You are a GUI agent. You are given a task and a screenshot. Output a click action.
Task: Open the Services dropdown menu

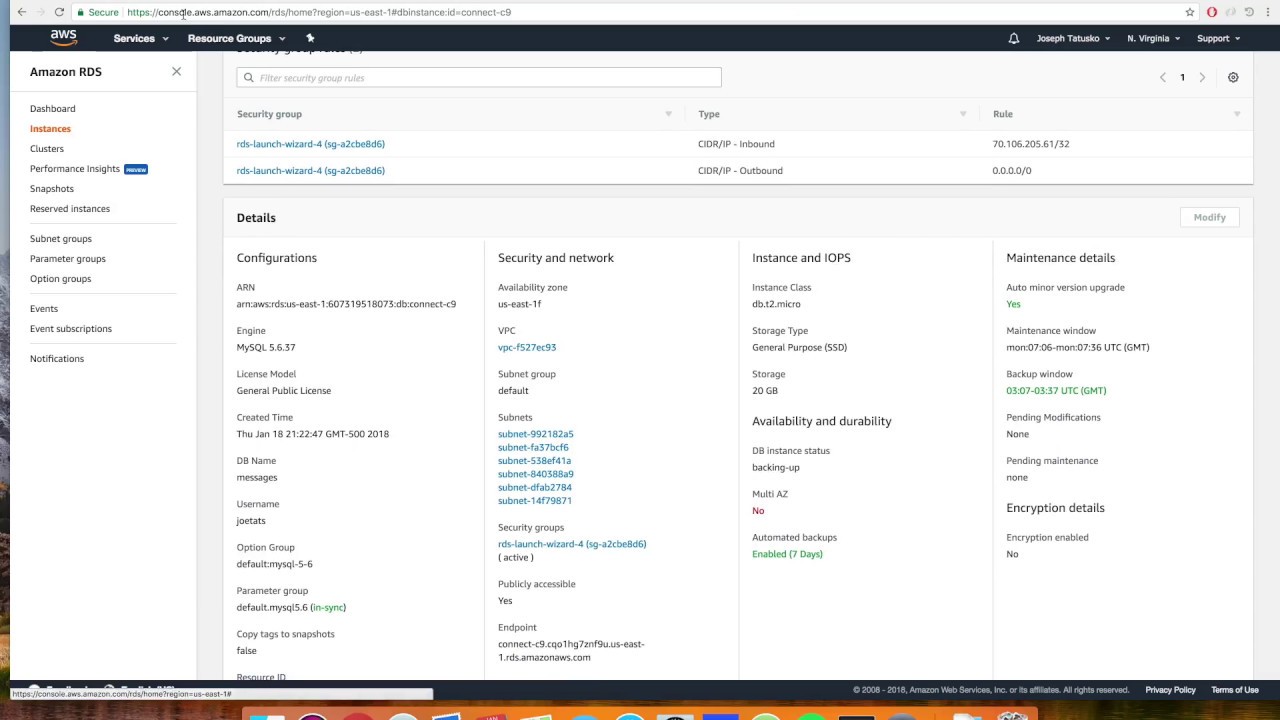(x=141, y=38)
